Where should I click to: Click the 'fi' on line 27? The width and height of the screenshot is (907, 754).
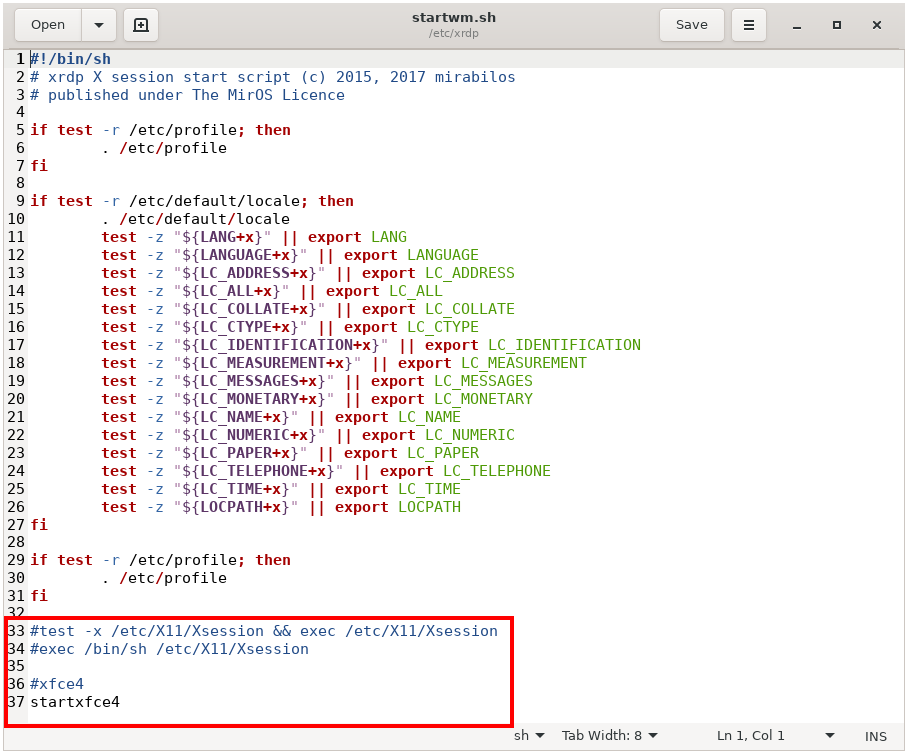pos(39,525)
